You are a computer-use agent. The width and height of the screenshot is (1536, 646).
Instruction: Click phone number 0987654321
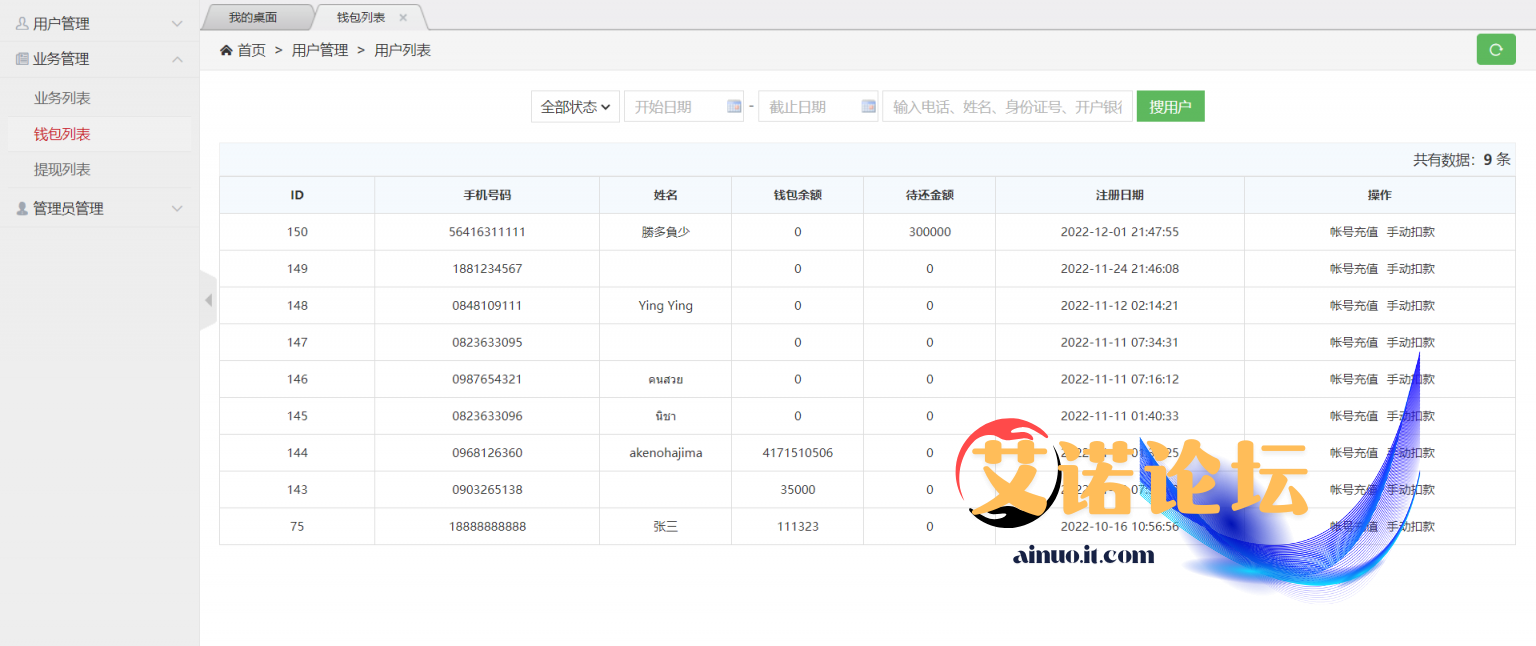487,379
